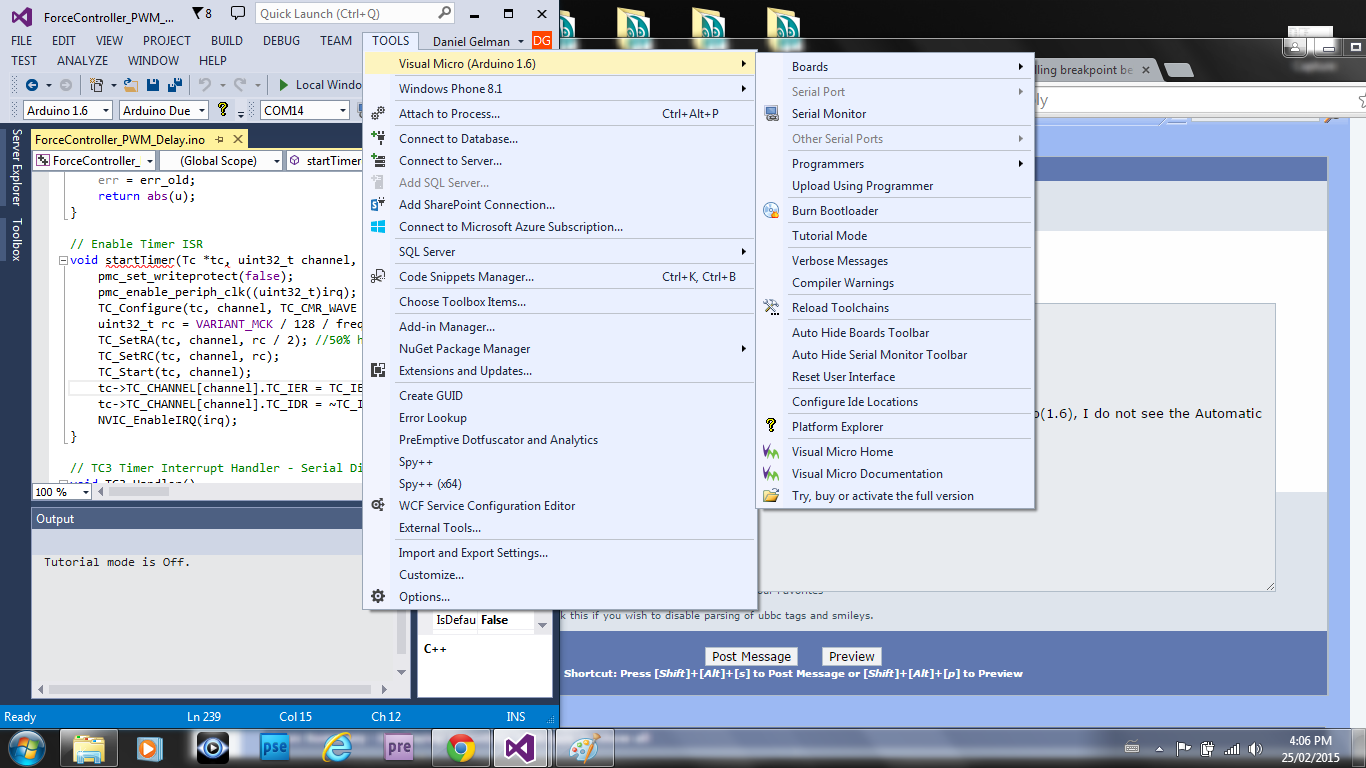Viewport: 1366px width, 768px height.
Task: Open the feedback speech bubble icon
Action: pos(237,14)
